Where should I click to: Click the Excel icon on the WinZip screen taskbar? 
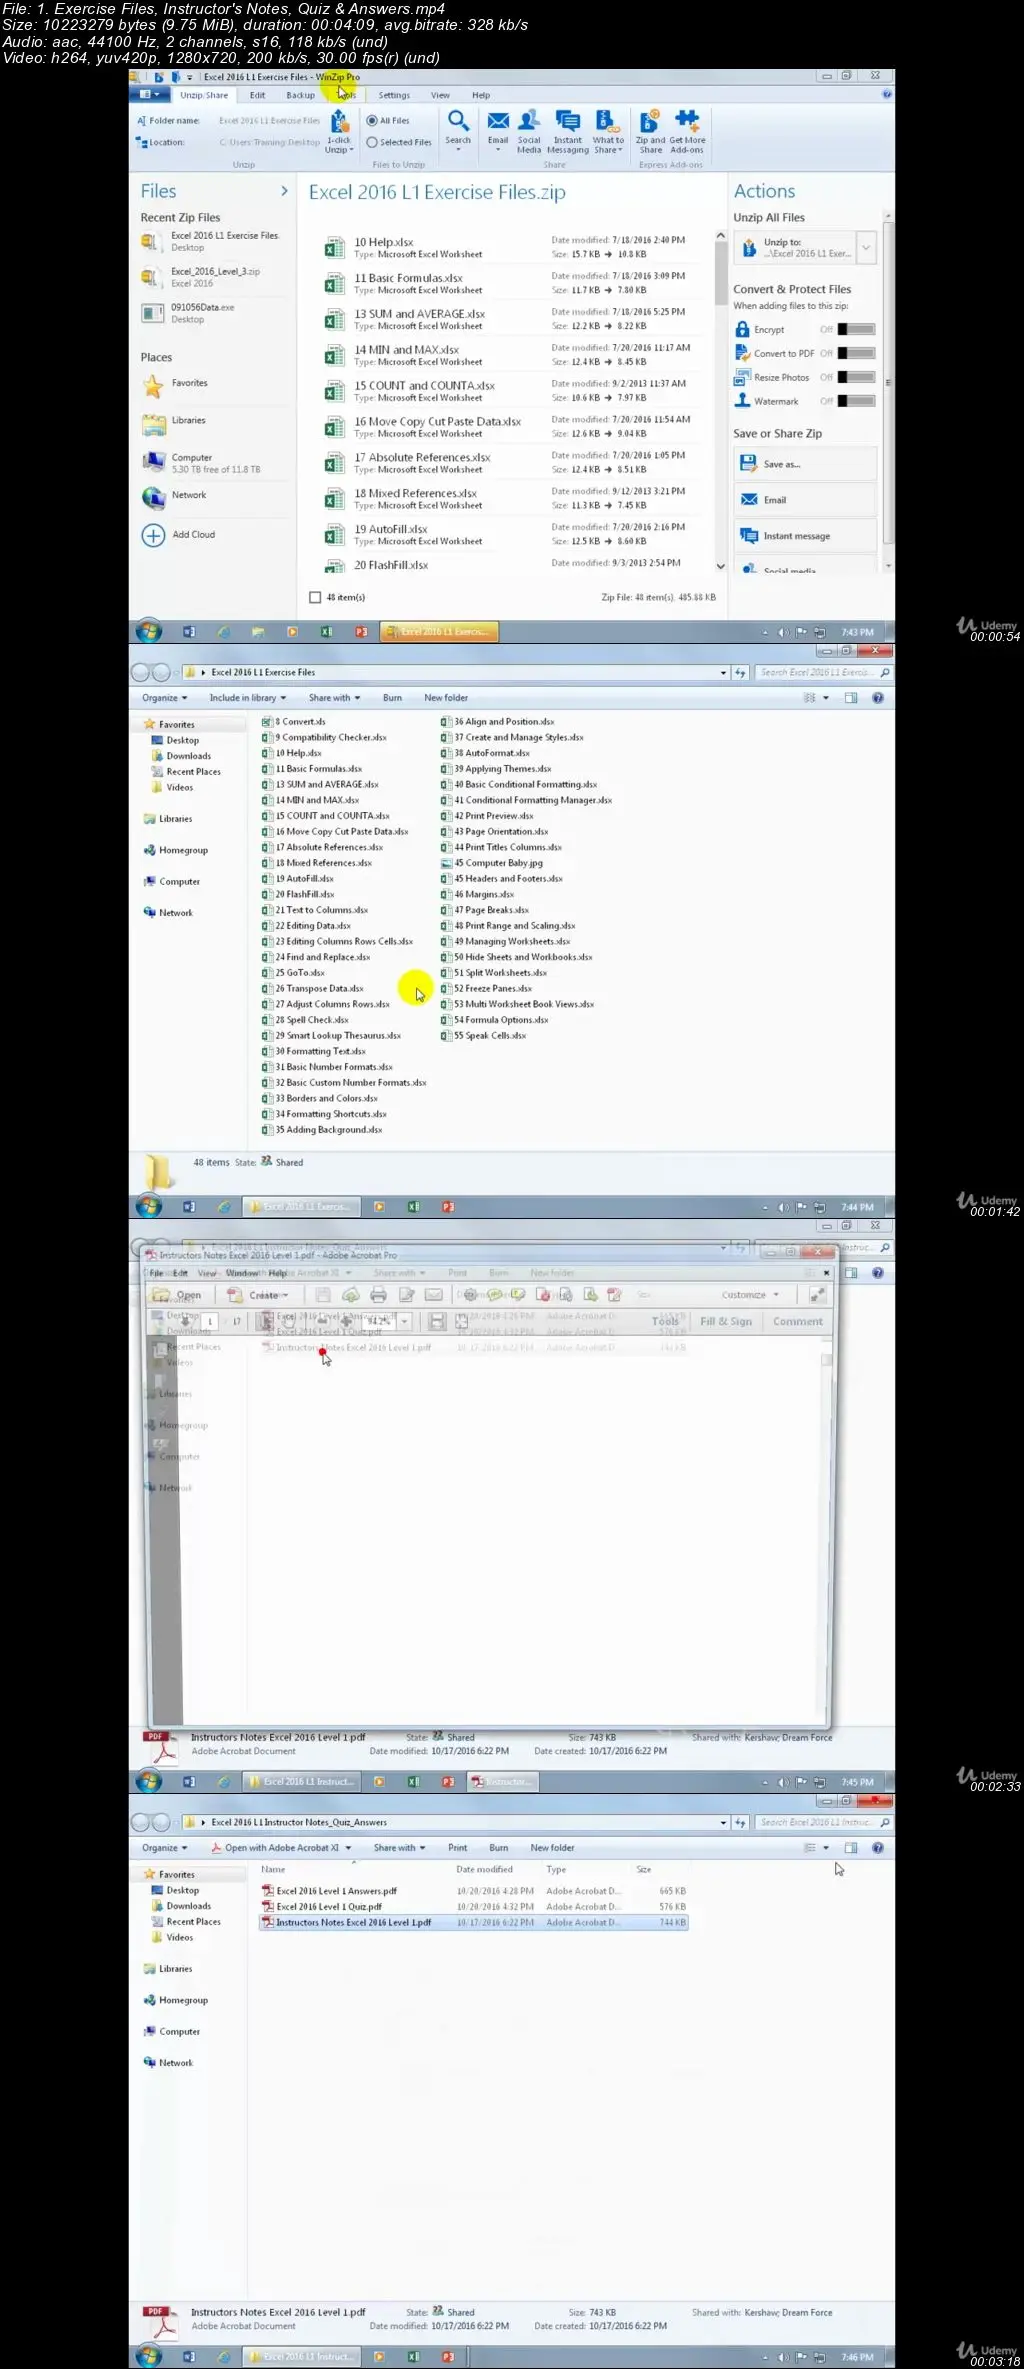[326, 632]
